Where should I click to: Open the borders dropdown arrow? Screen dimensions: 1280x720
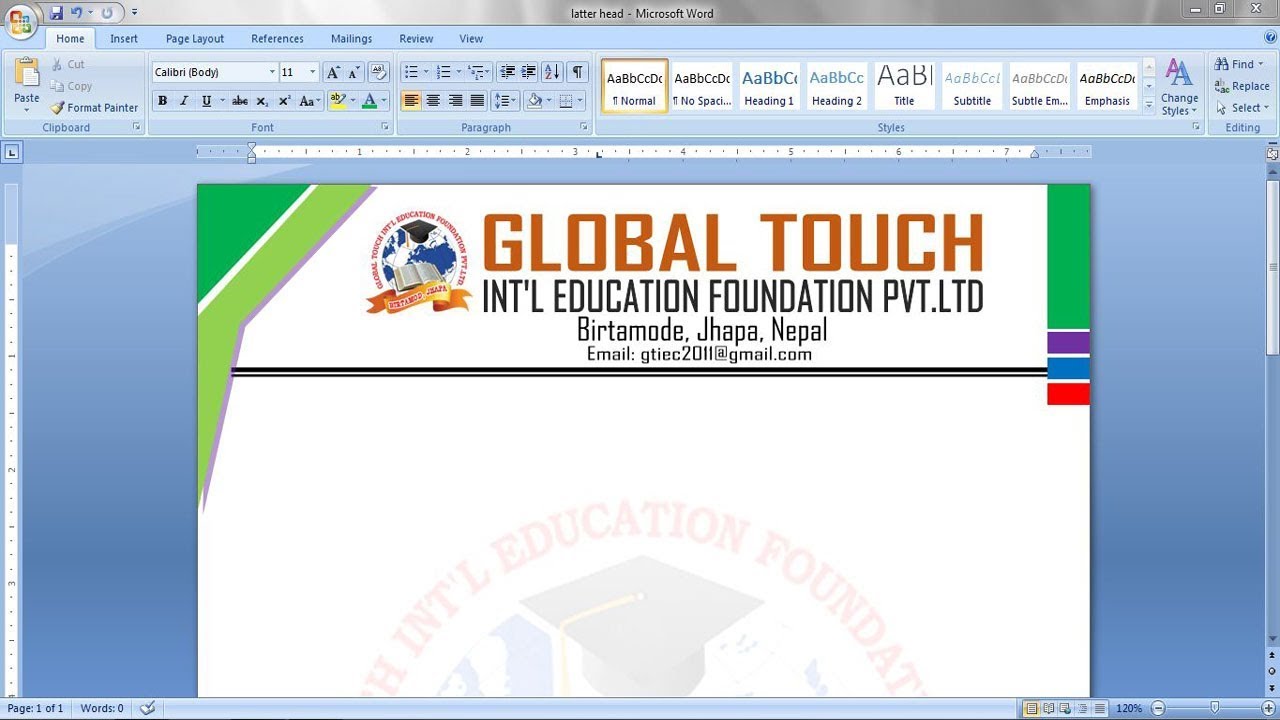[x=581, y=101]
